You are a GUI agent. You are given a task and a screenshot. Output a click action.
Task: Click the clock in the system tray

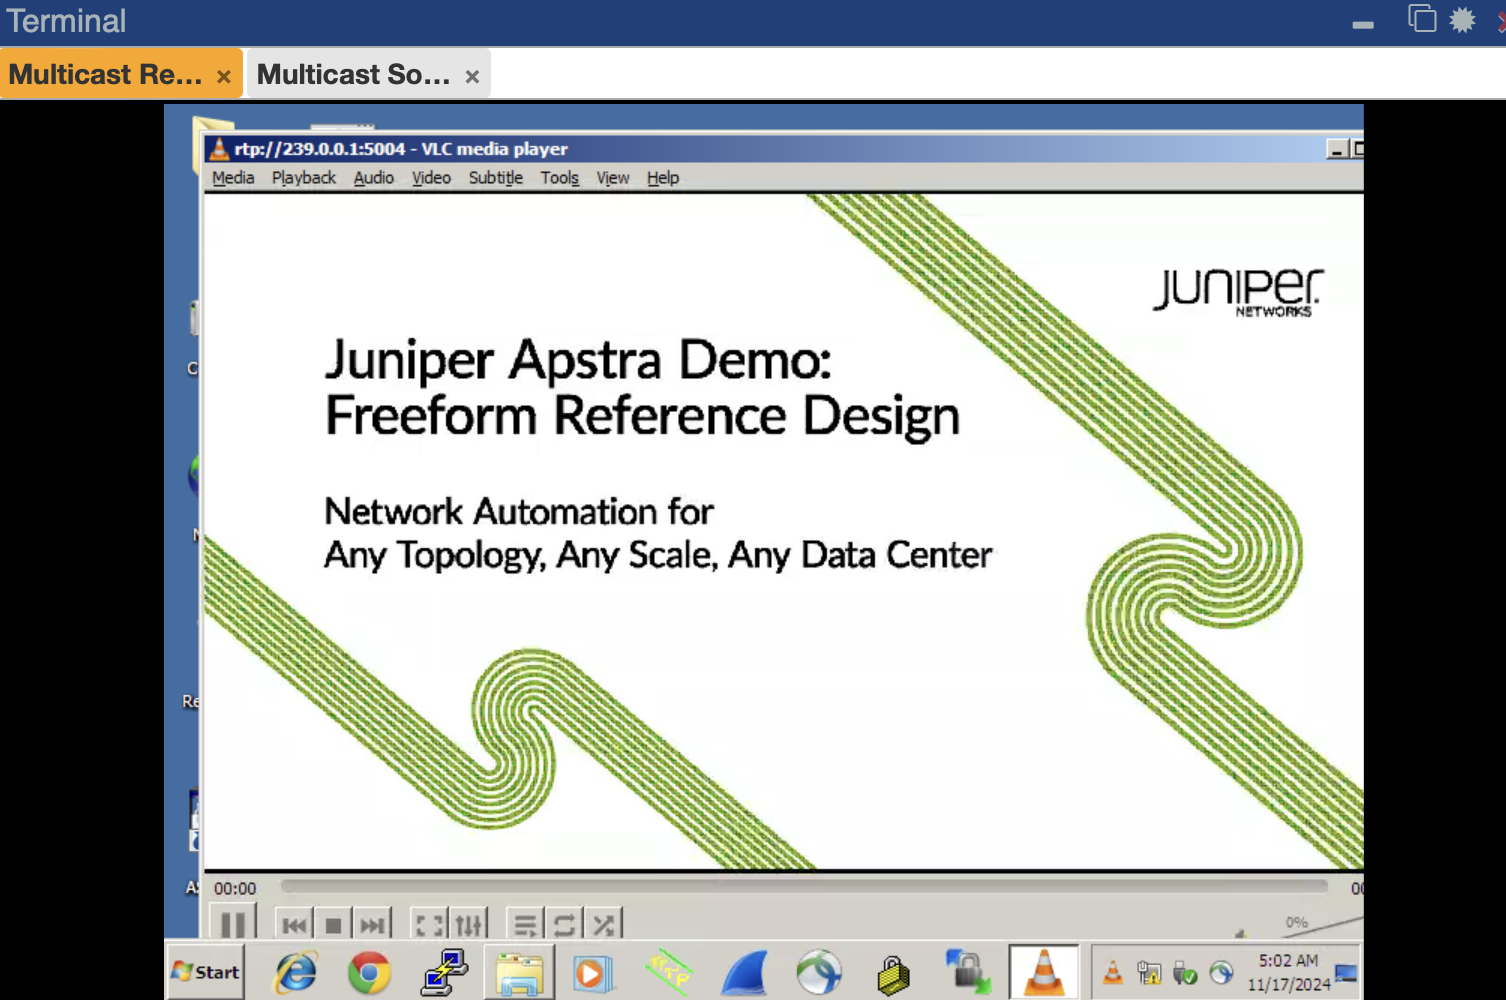1288,969
